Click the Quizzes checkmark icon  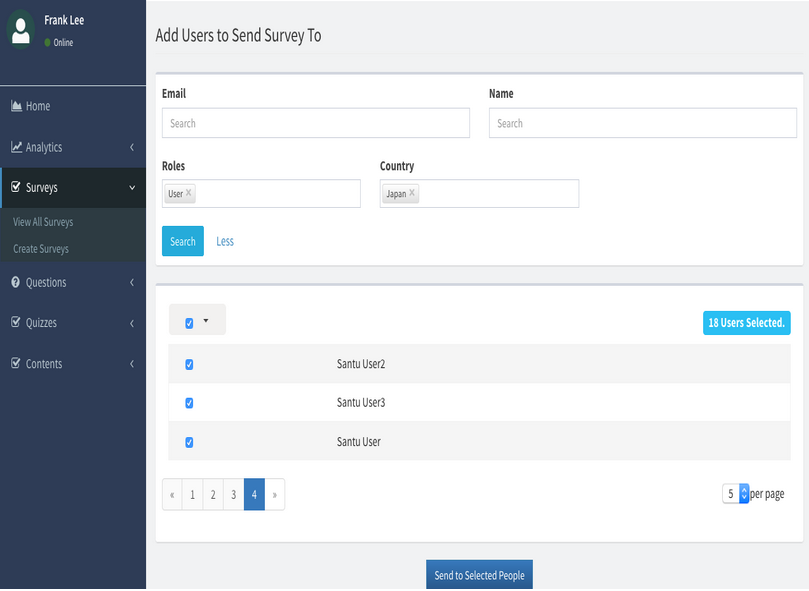[16, 323]
